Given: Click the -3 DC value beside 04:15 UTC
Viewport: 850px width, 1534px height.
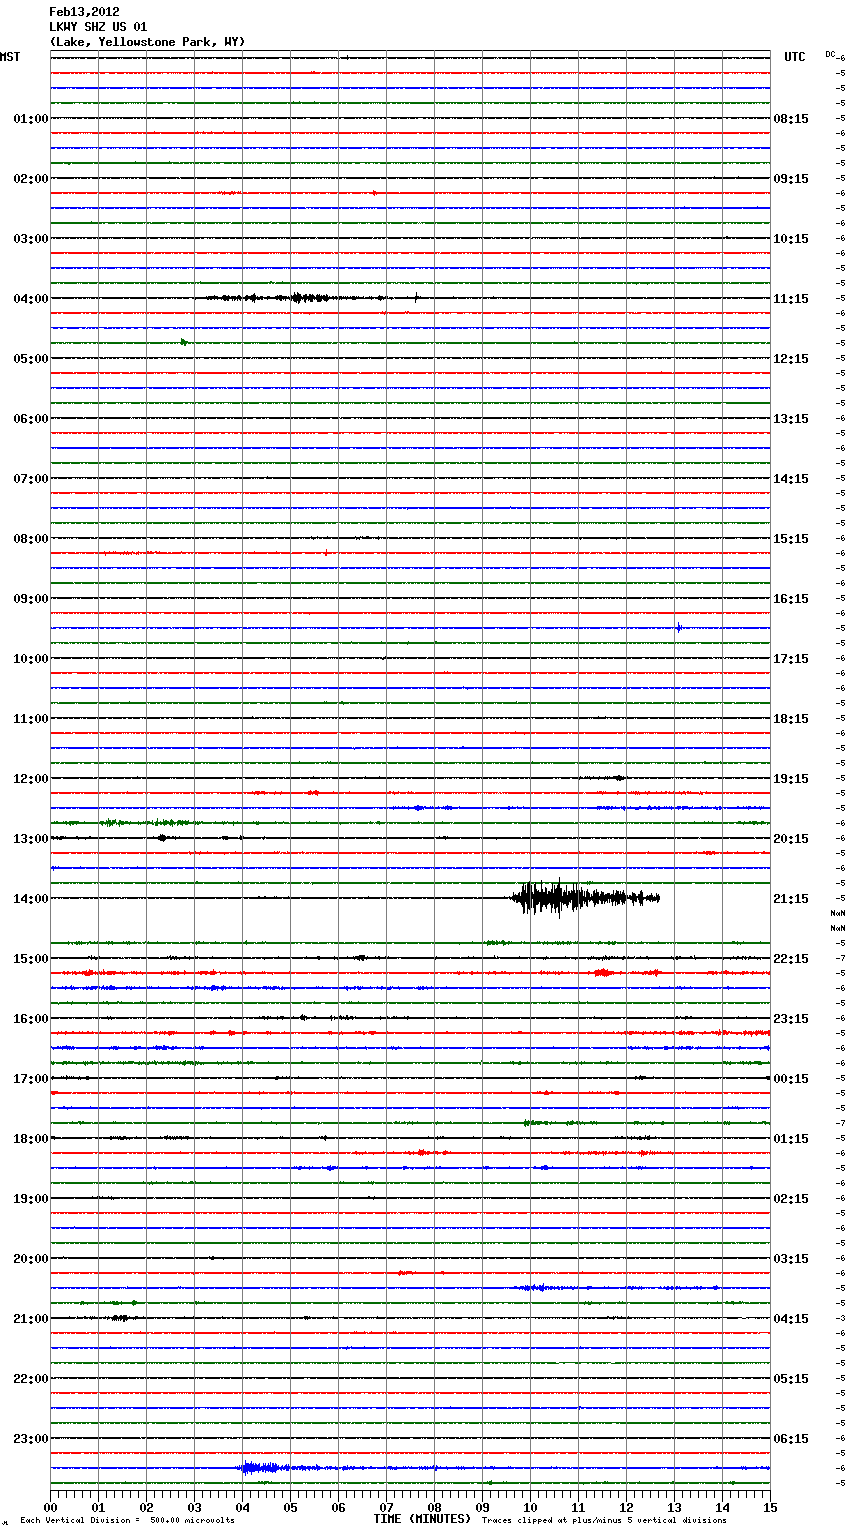Looking at the screenshot, I should (x=841, y=1319).
